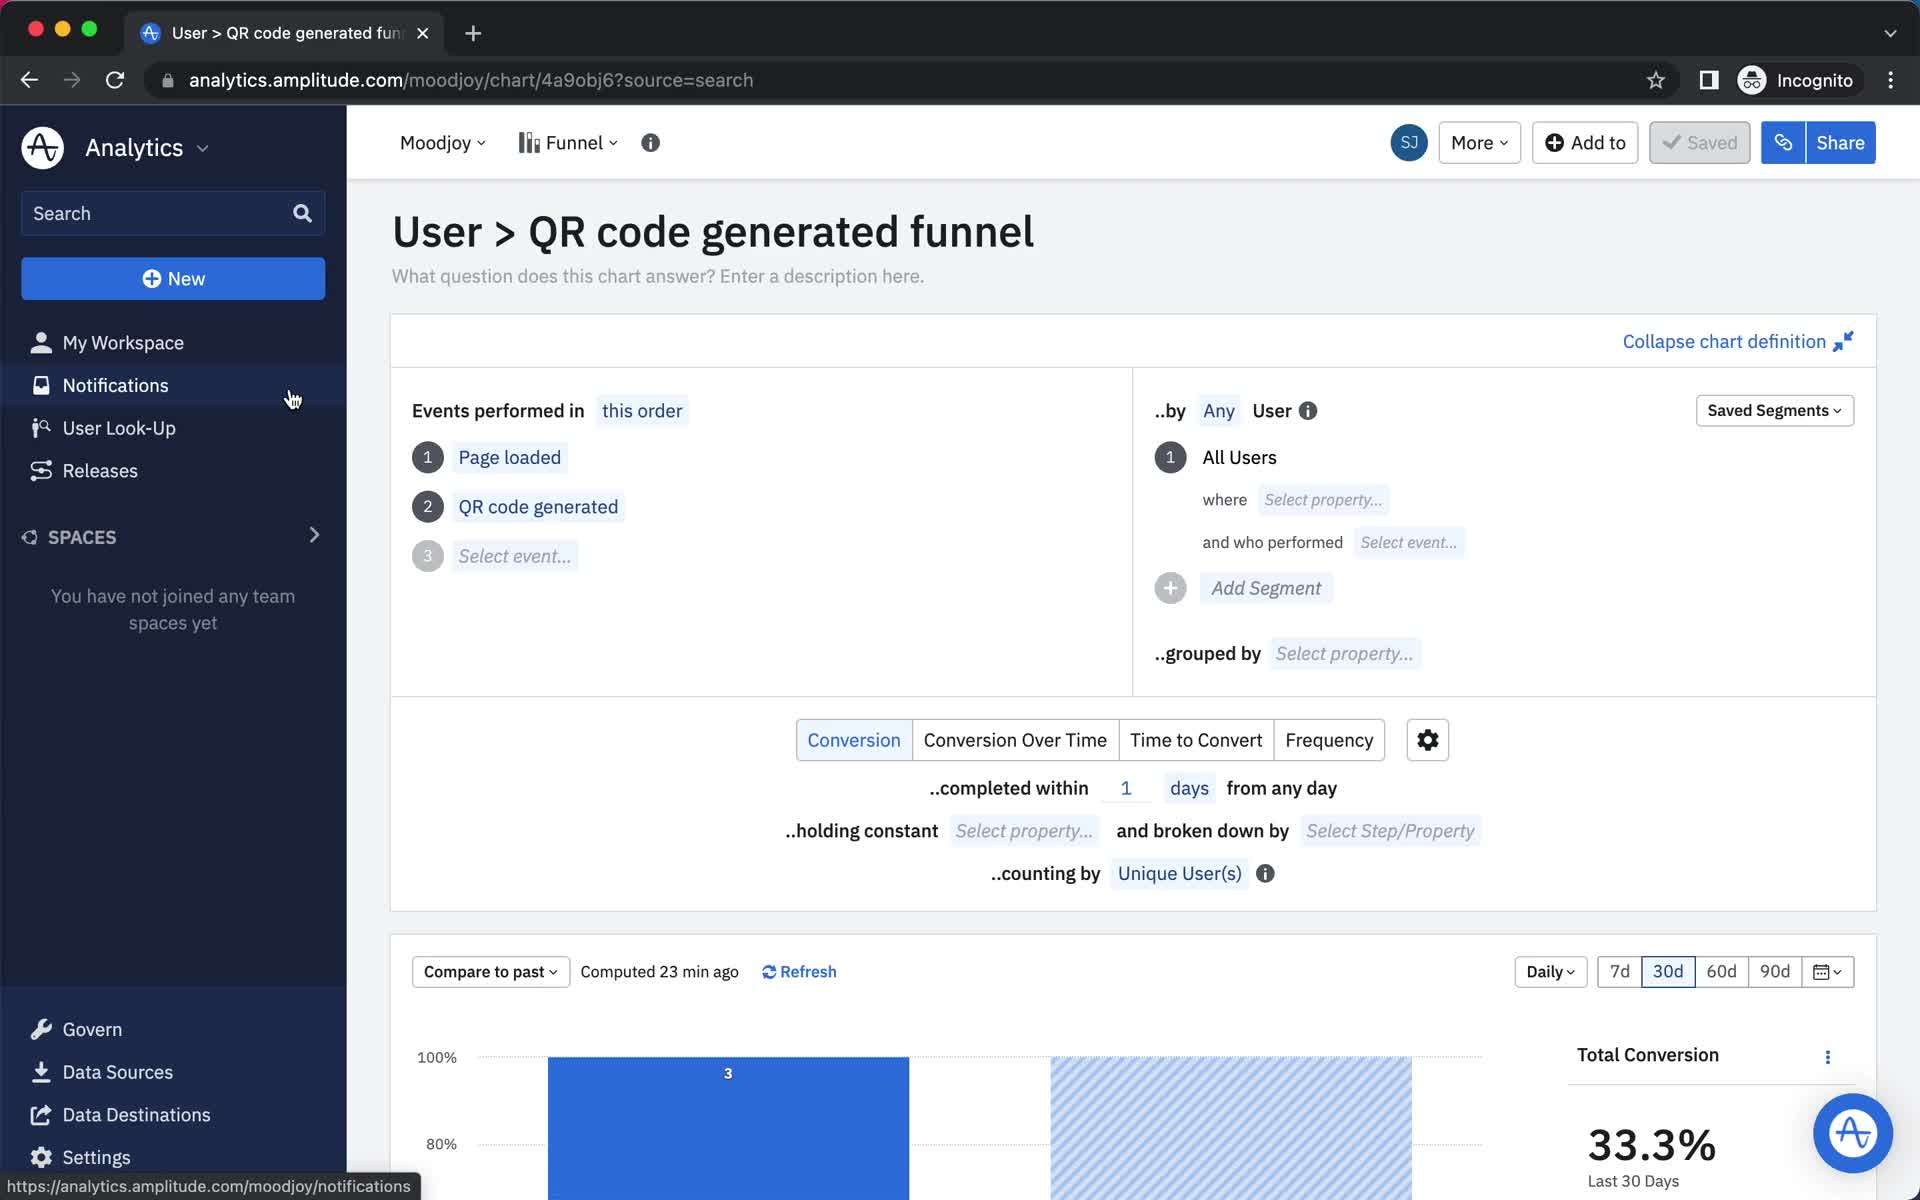Click the Compare to past dropdown

click(x=488, y=971)
